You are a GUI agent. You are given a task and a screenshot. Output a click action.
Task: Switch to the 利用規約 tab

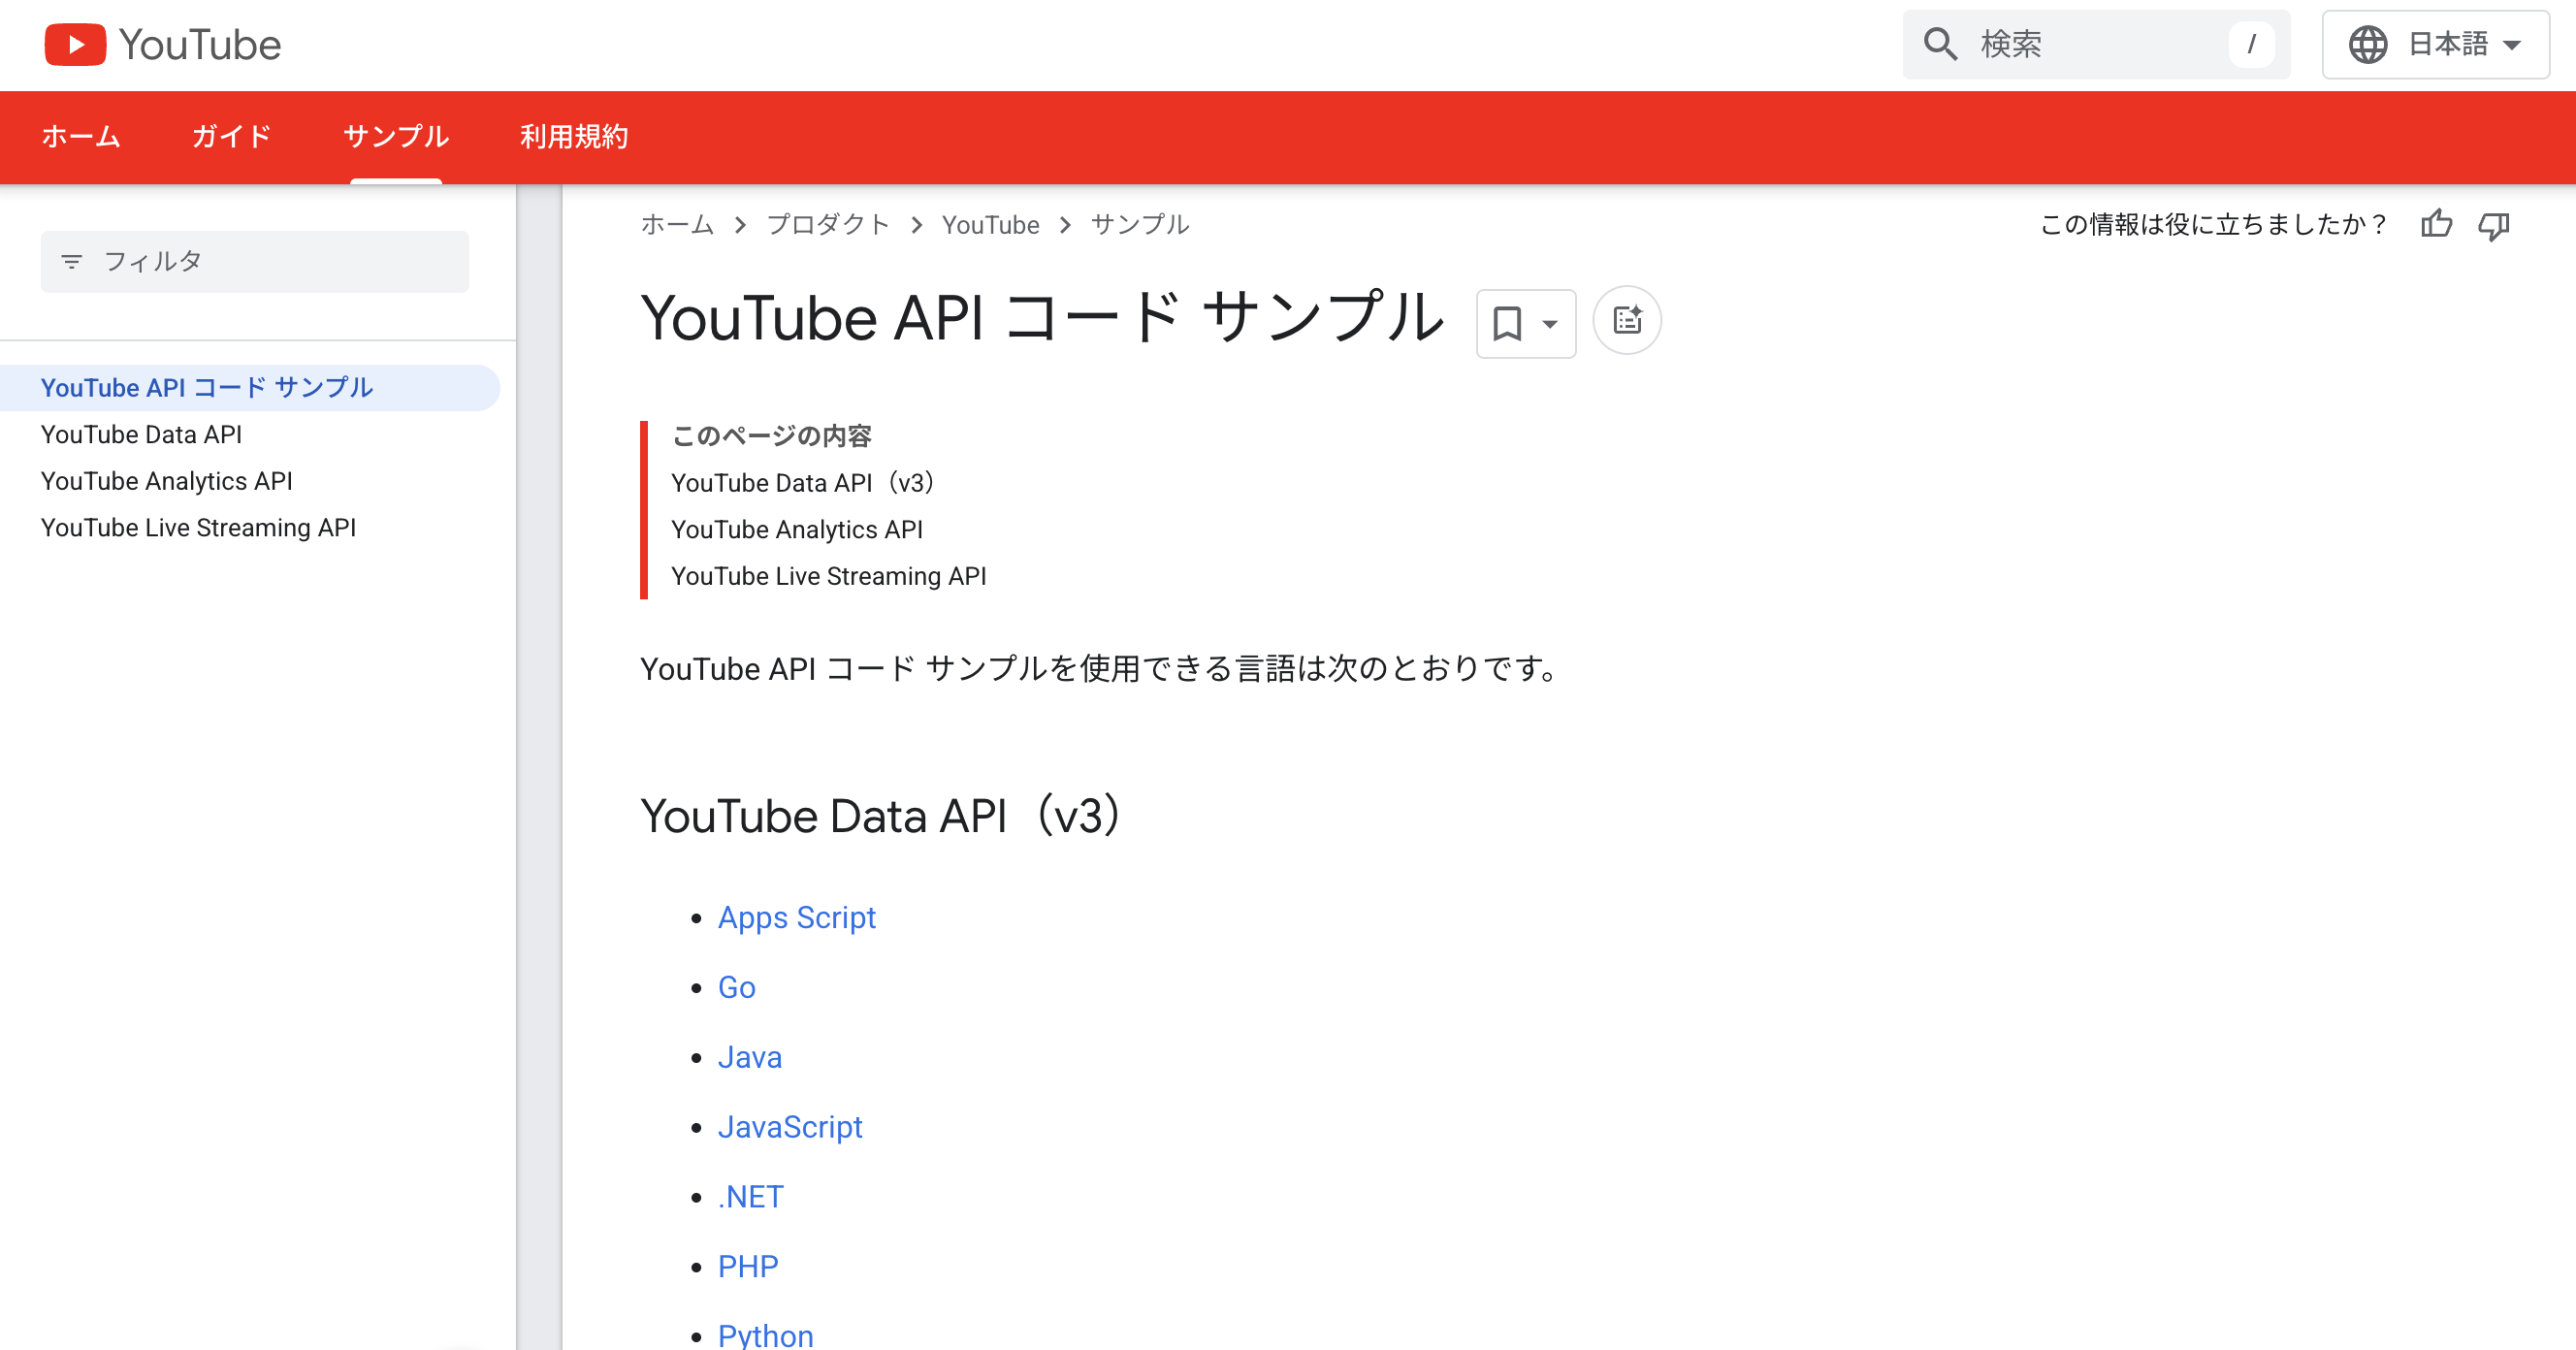point(573,137)
